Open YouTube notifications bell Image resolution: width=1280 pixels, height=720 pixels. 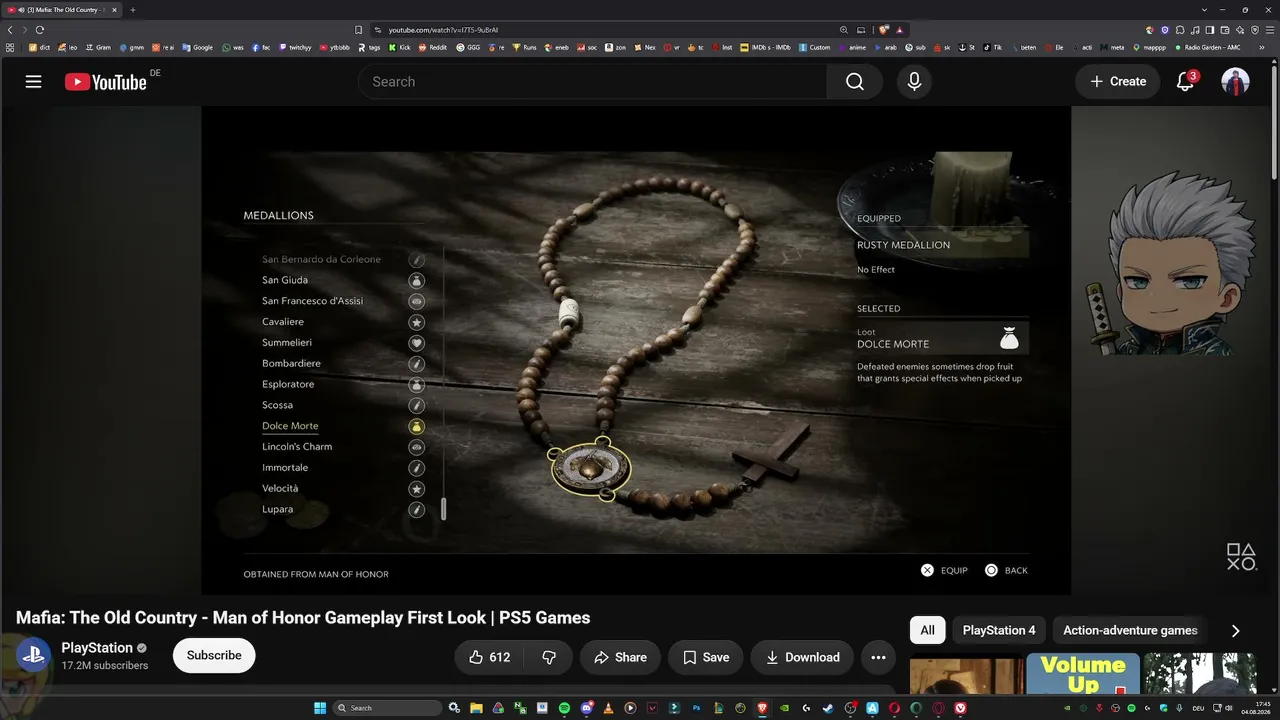pyautogui.click(x=1186, y=82)
